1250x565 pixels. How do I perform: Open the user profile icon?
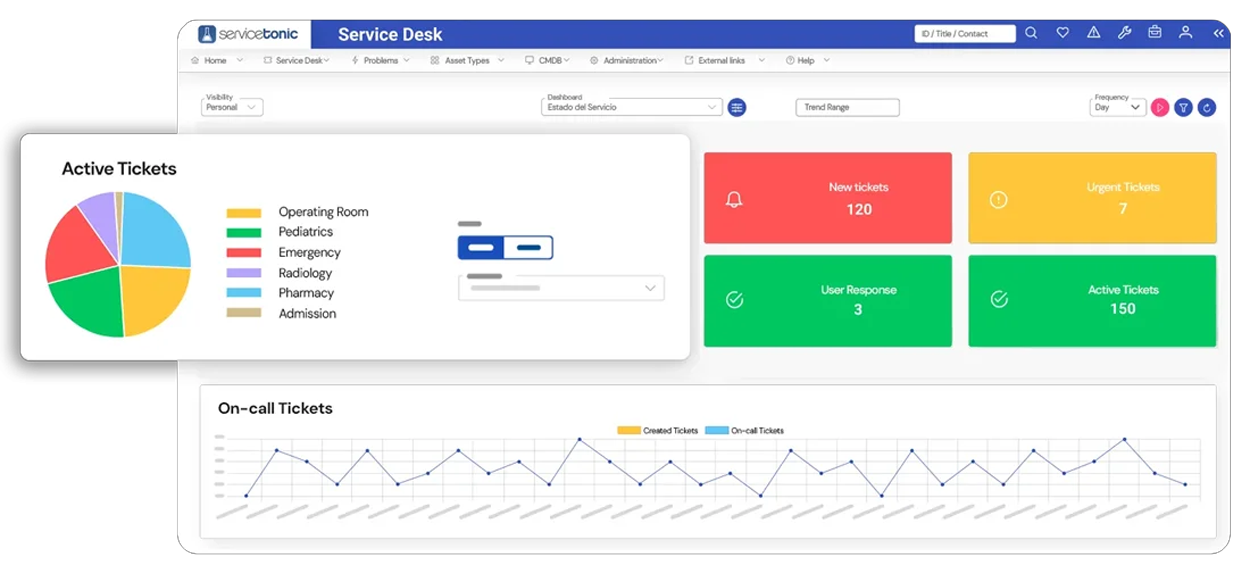pyautogui.click(x=1185, y=33)
